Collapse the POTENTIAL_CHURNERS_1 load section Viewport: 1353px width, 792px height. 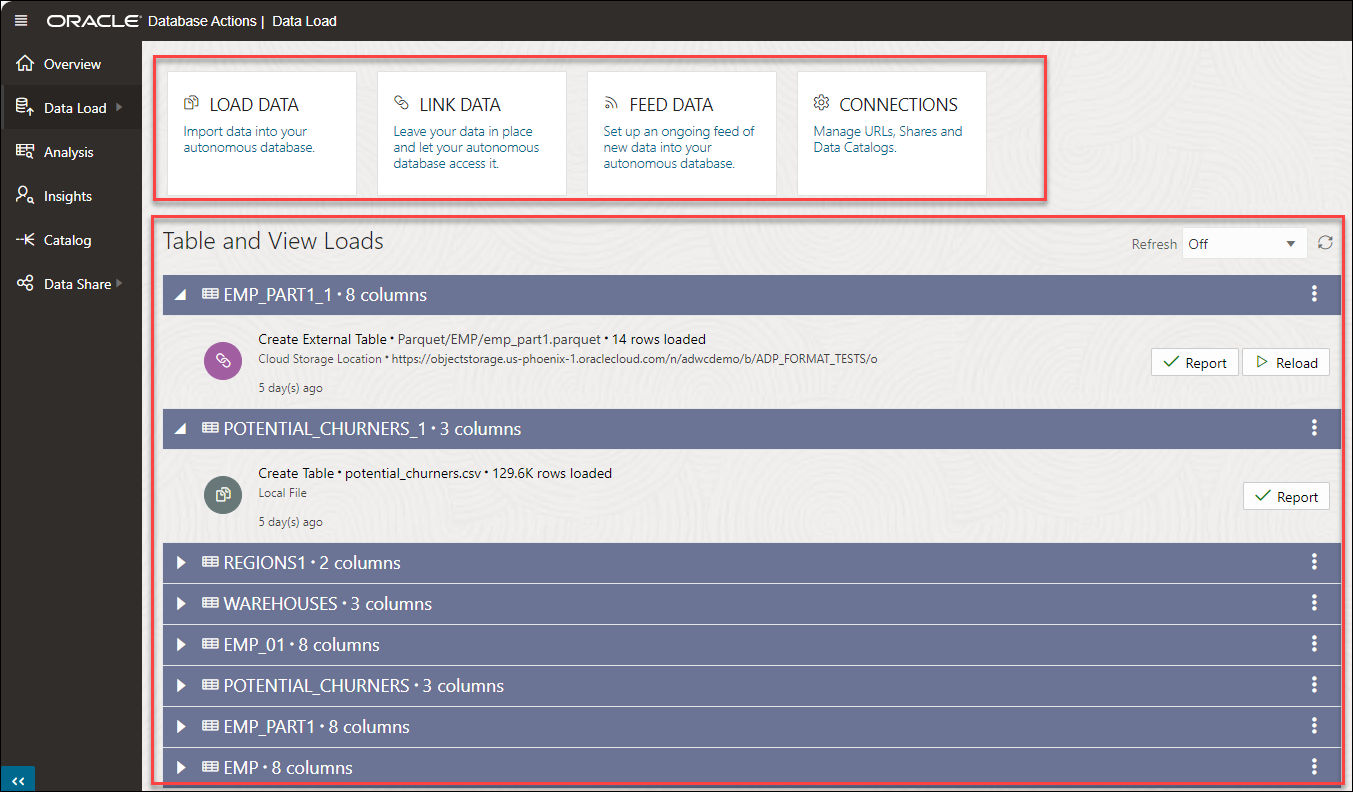(181, 429)
